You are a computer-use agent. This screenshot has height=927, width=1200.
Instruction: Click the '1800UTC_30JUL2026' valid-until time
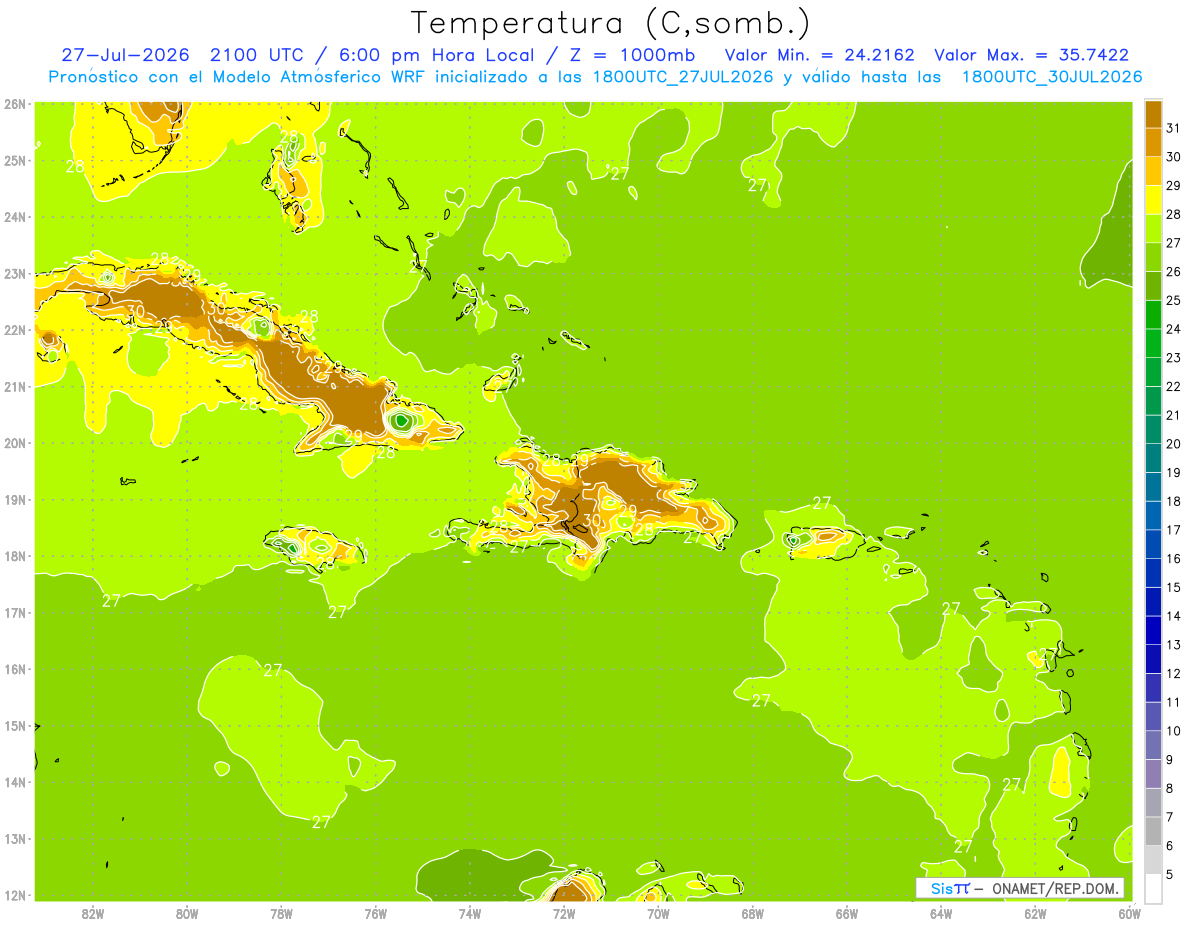(x=1052, y=77)
